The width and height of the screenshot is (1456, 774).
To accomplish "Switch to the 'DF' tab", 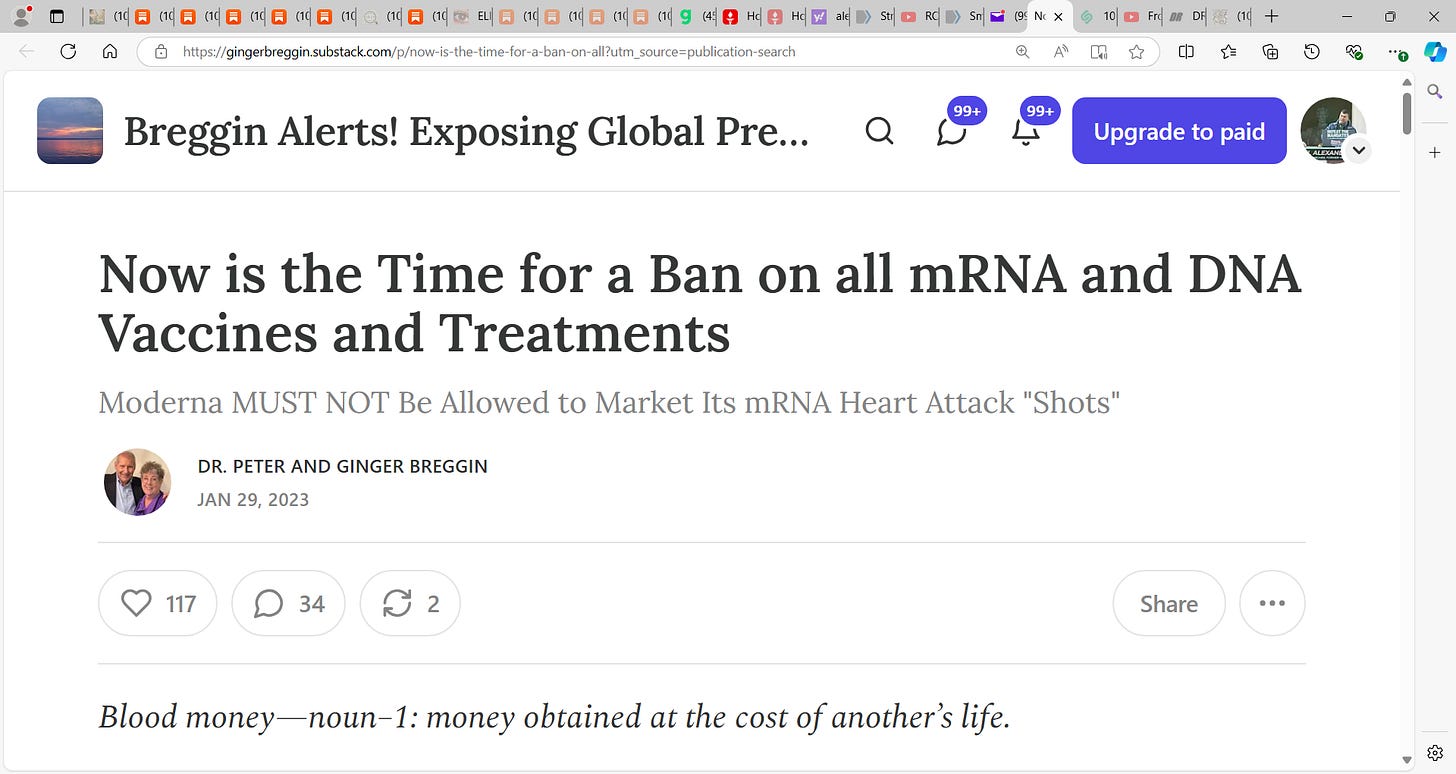I will [1187, 16].
